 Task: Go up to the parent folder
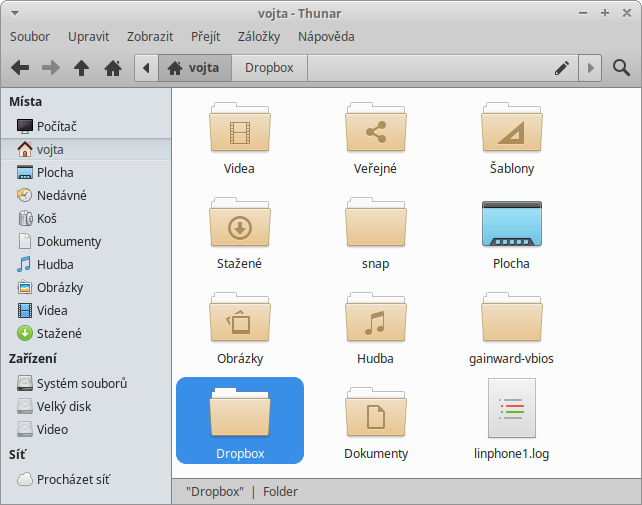pos(81,68)
